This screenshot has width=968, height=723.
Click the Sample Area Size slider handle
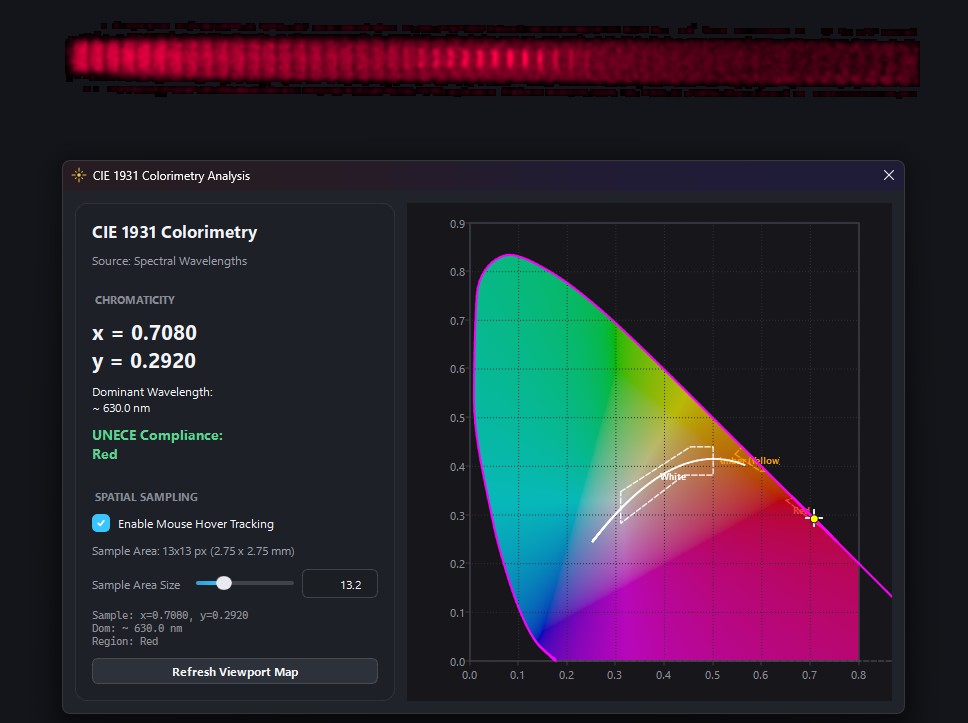pyautogui.click(x=224, y=583)
